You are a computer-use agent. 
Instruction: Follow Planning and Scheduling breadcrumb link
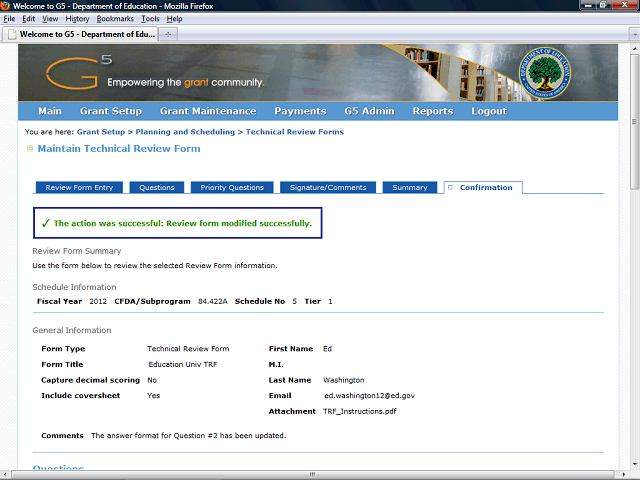(185, 132)
